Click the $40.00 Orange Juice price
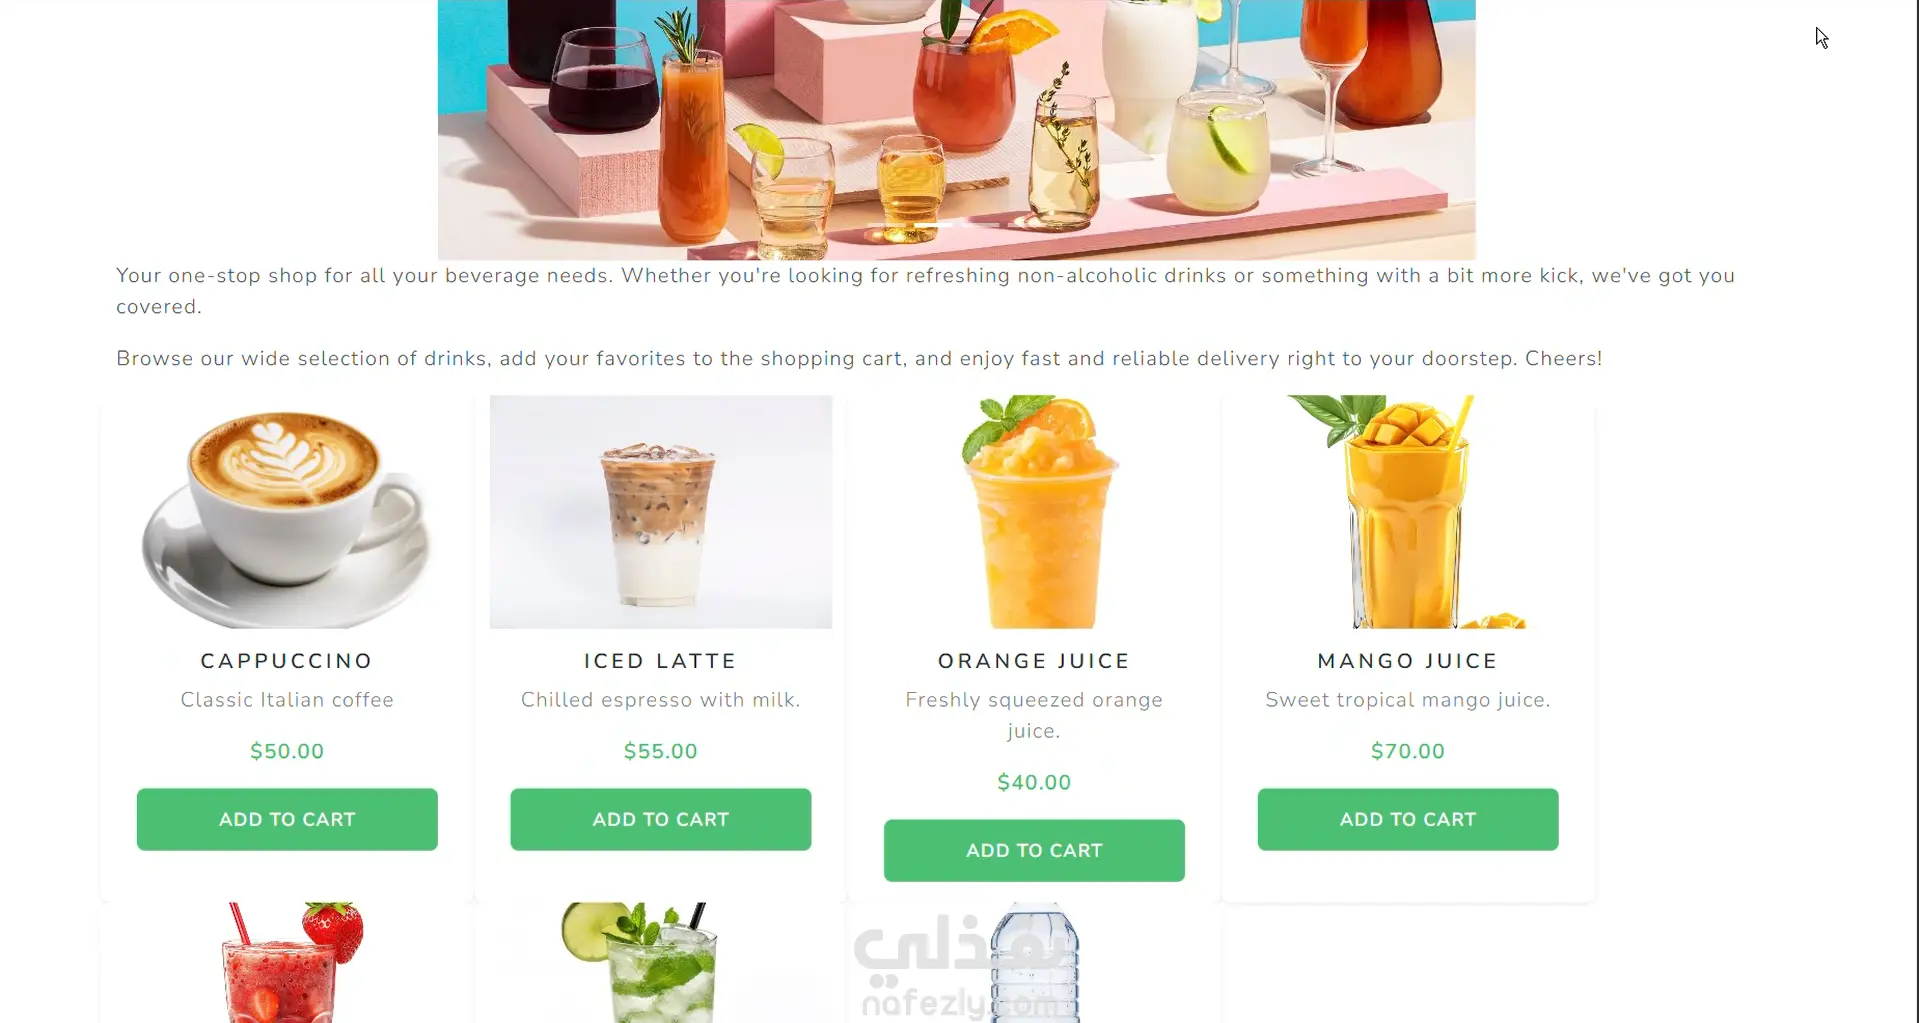1919x1023 pixels. tap(1034, 782)
